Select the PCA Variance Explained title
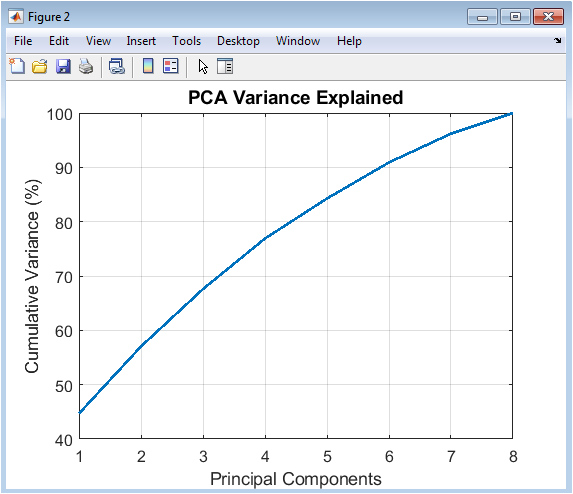This screenshot has width=573, height=494. tap(295, 98)
